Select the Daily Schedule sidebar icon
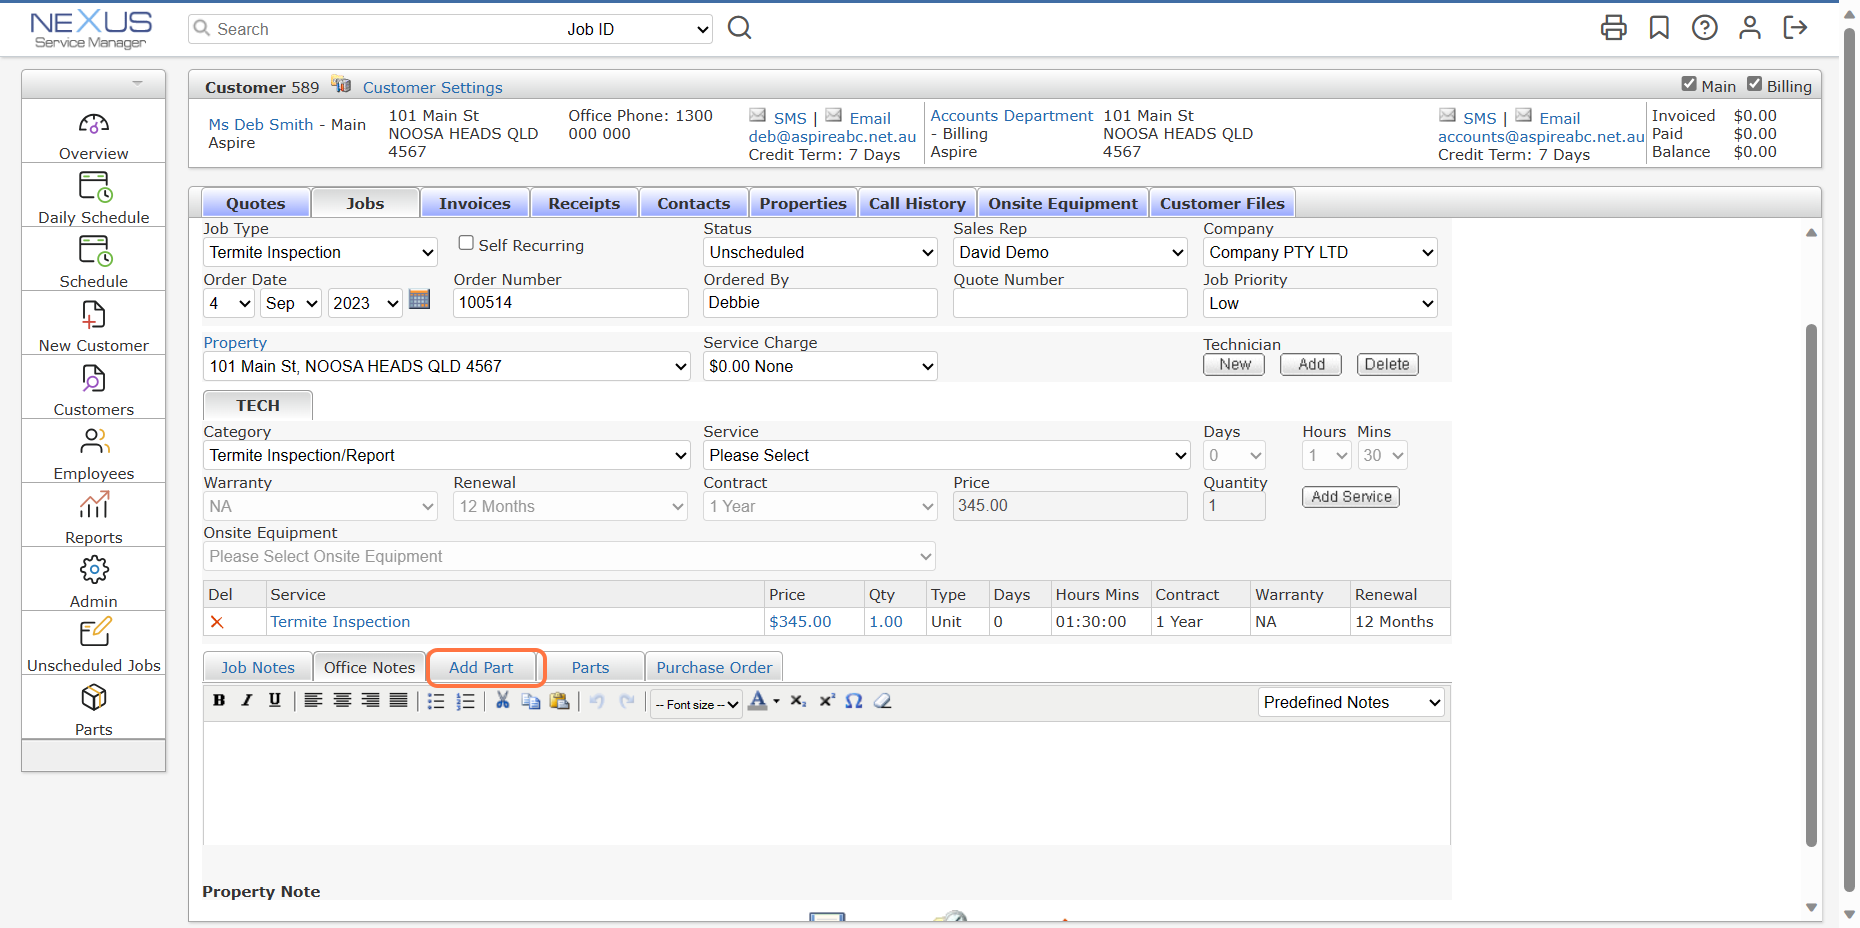 click(x=93, y=193)
